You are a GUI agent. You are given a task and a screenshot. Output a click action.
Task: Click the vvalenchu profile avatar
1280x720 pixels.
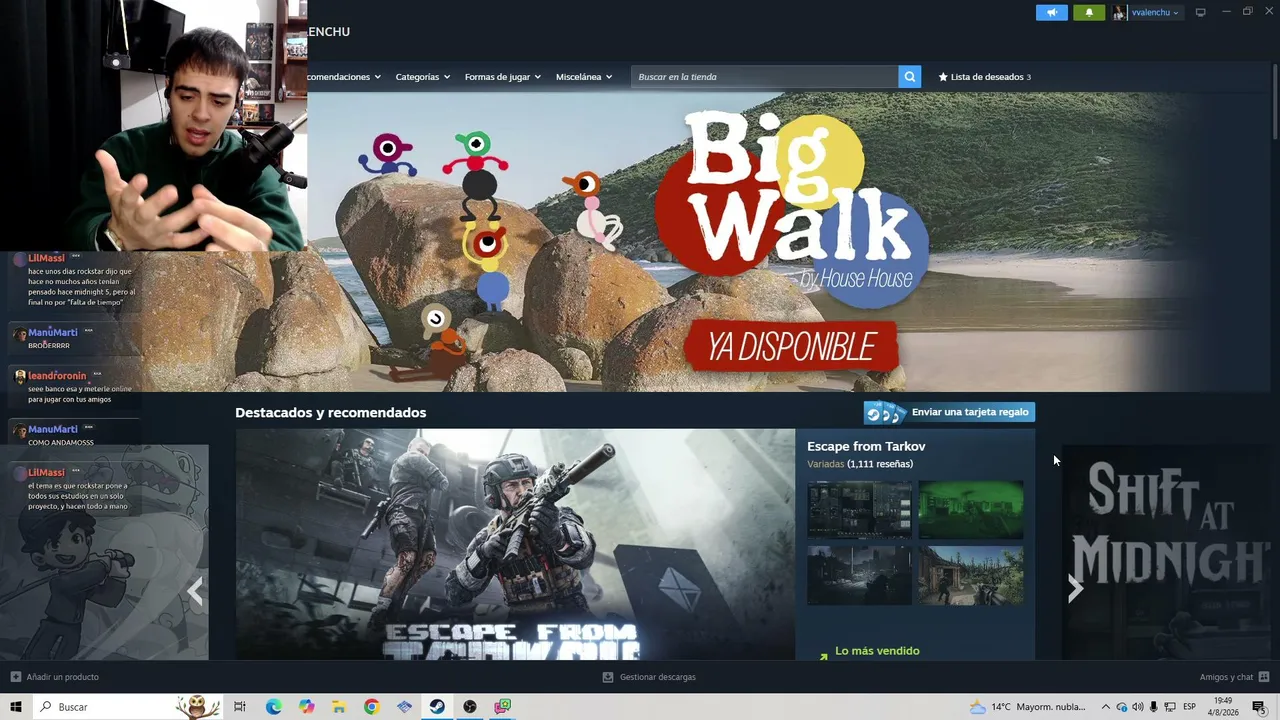[1119, 12]
